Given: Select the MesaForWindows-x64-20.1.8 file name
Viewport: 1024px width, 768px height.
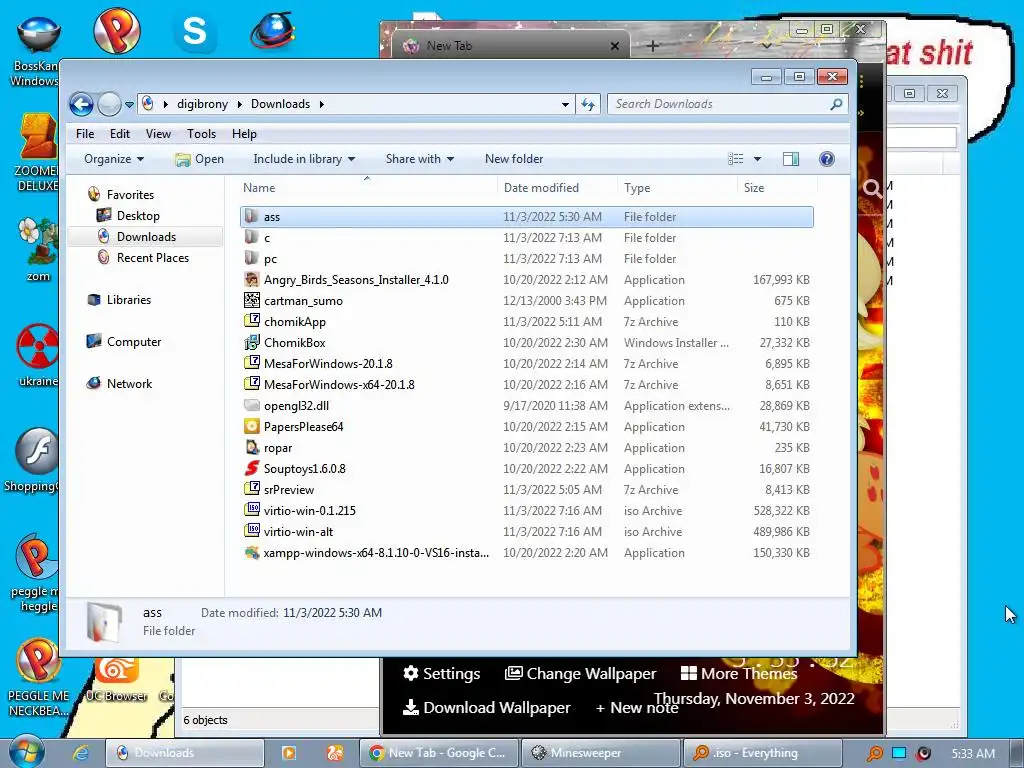Looking at the screenshot, I should [339, 385].
